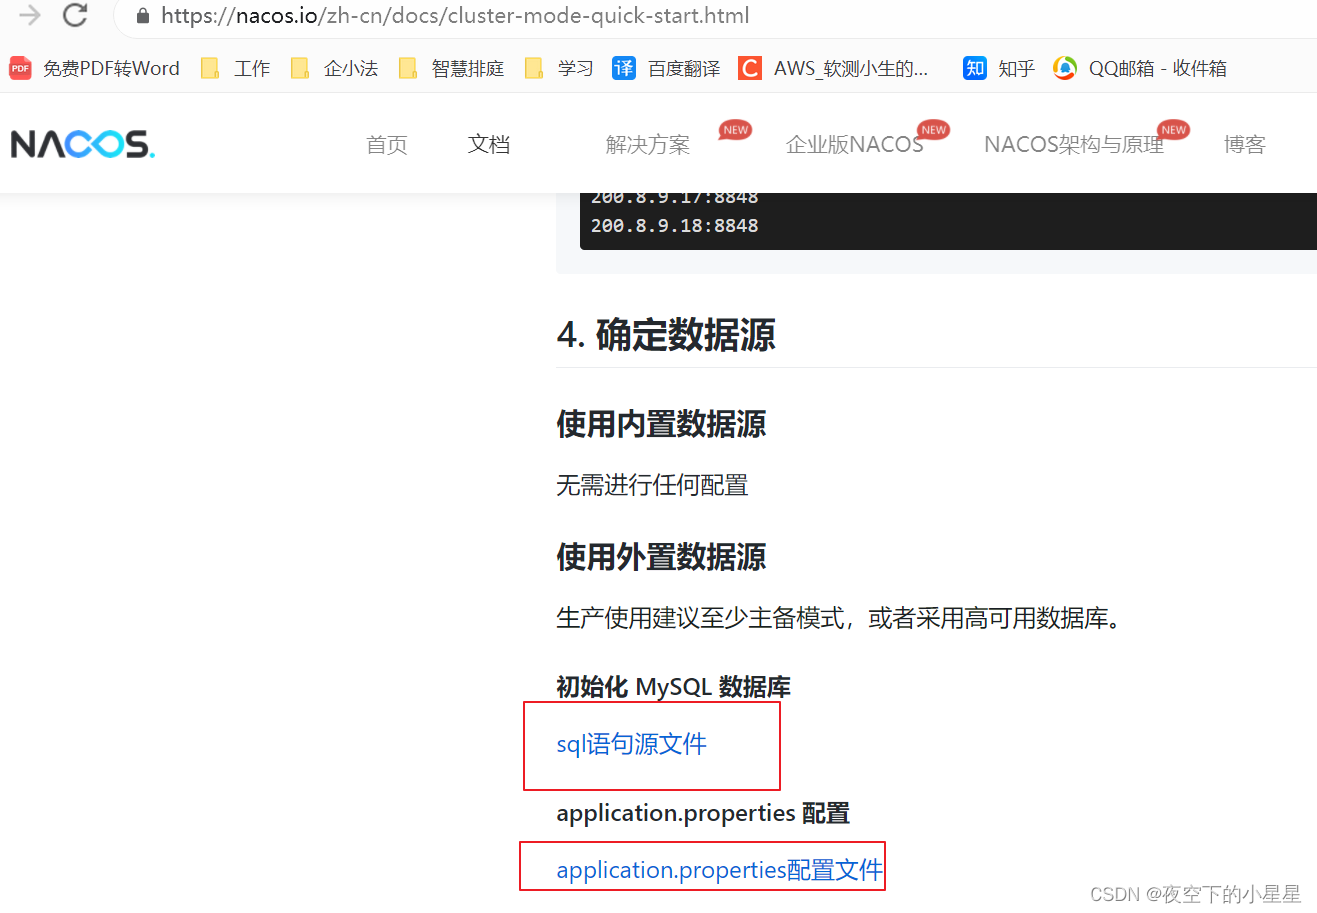Click the NEW badge on 企业版NACOS
Viewport: 1317px width, 913px height.
[x=933, y=130]
